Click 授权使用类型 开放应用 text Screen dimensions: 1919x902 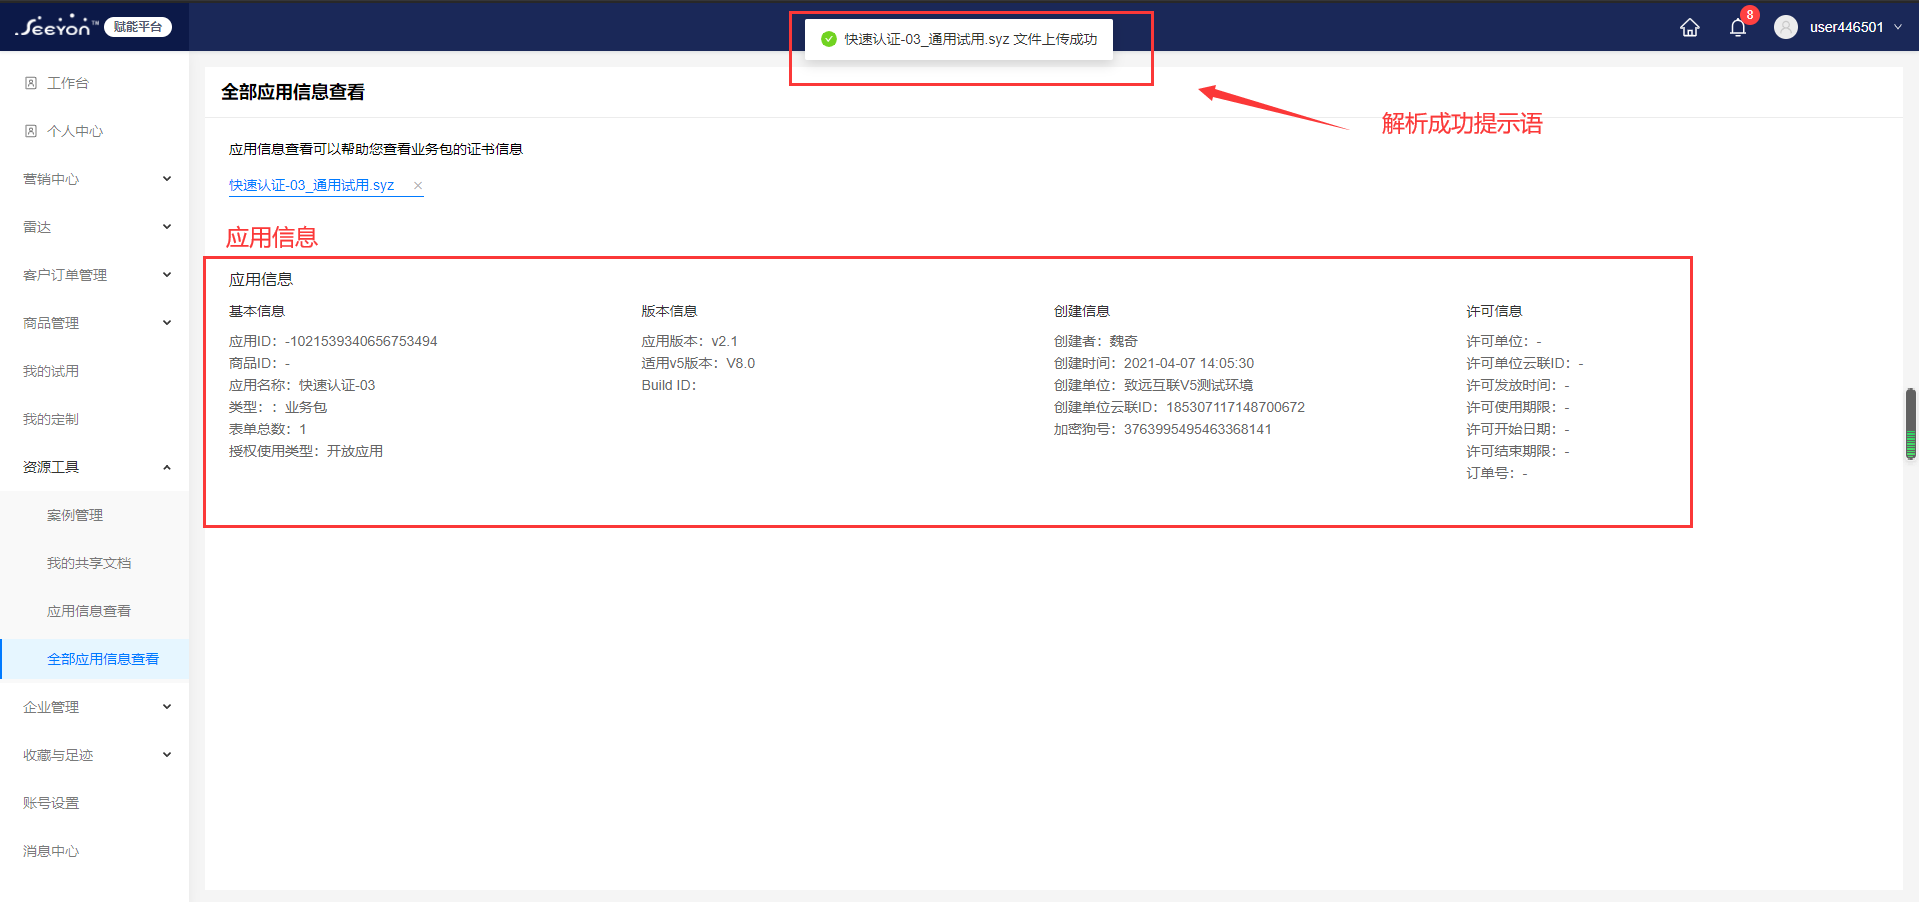point(306,451)
